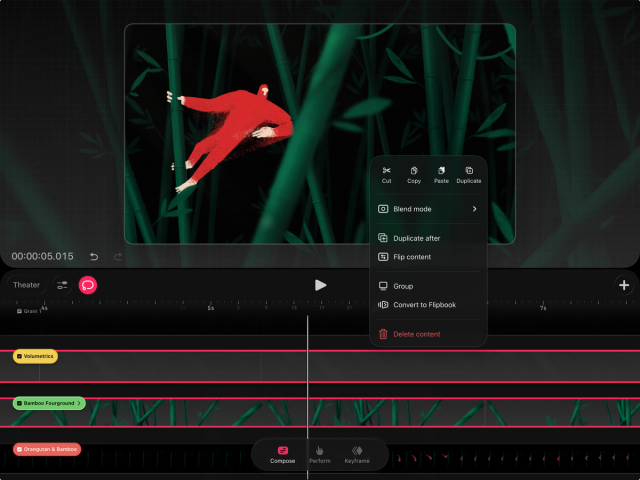Toggle the pink loop button
This screenshot has height=480, width=640.
88,285
